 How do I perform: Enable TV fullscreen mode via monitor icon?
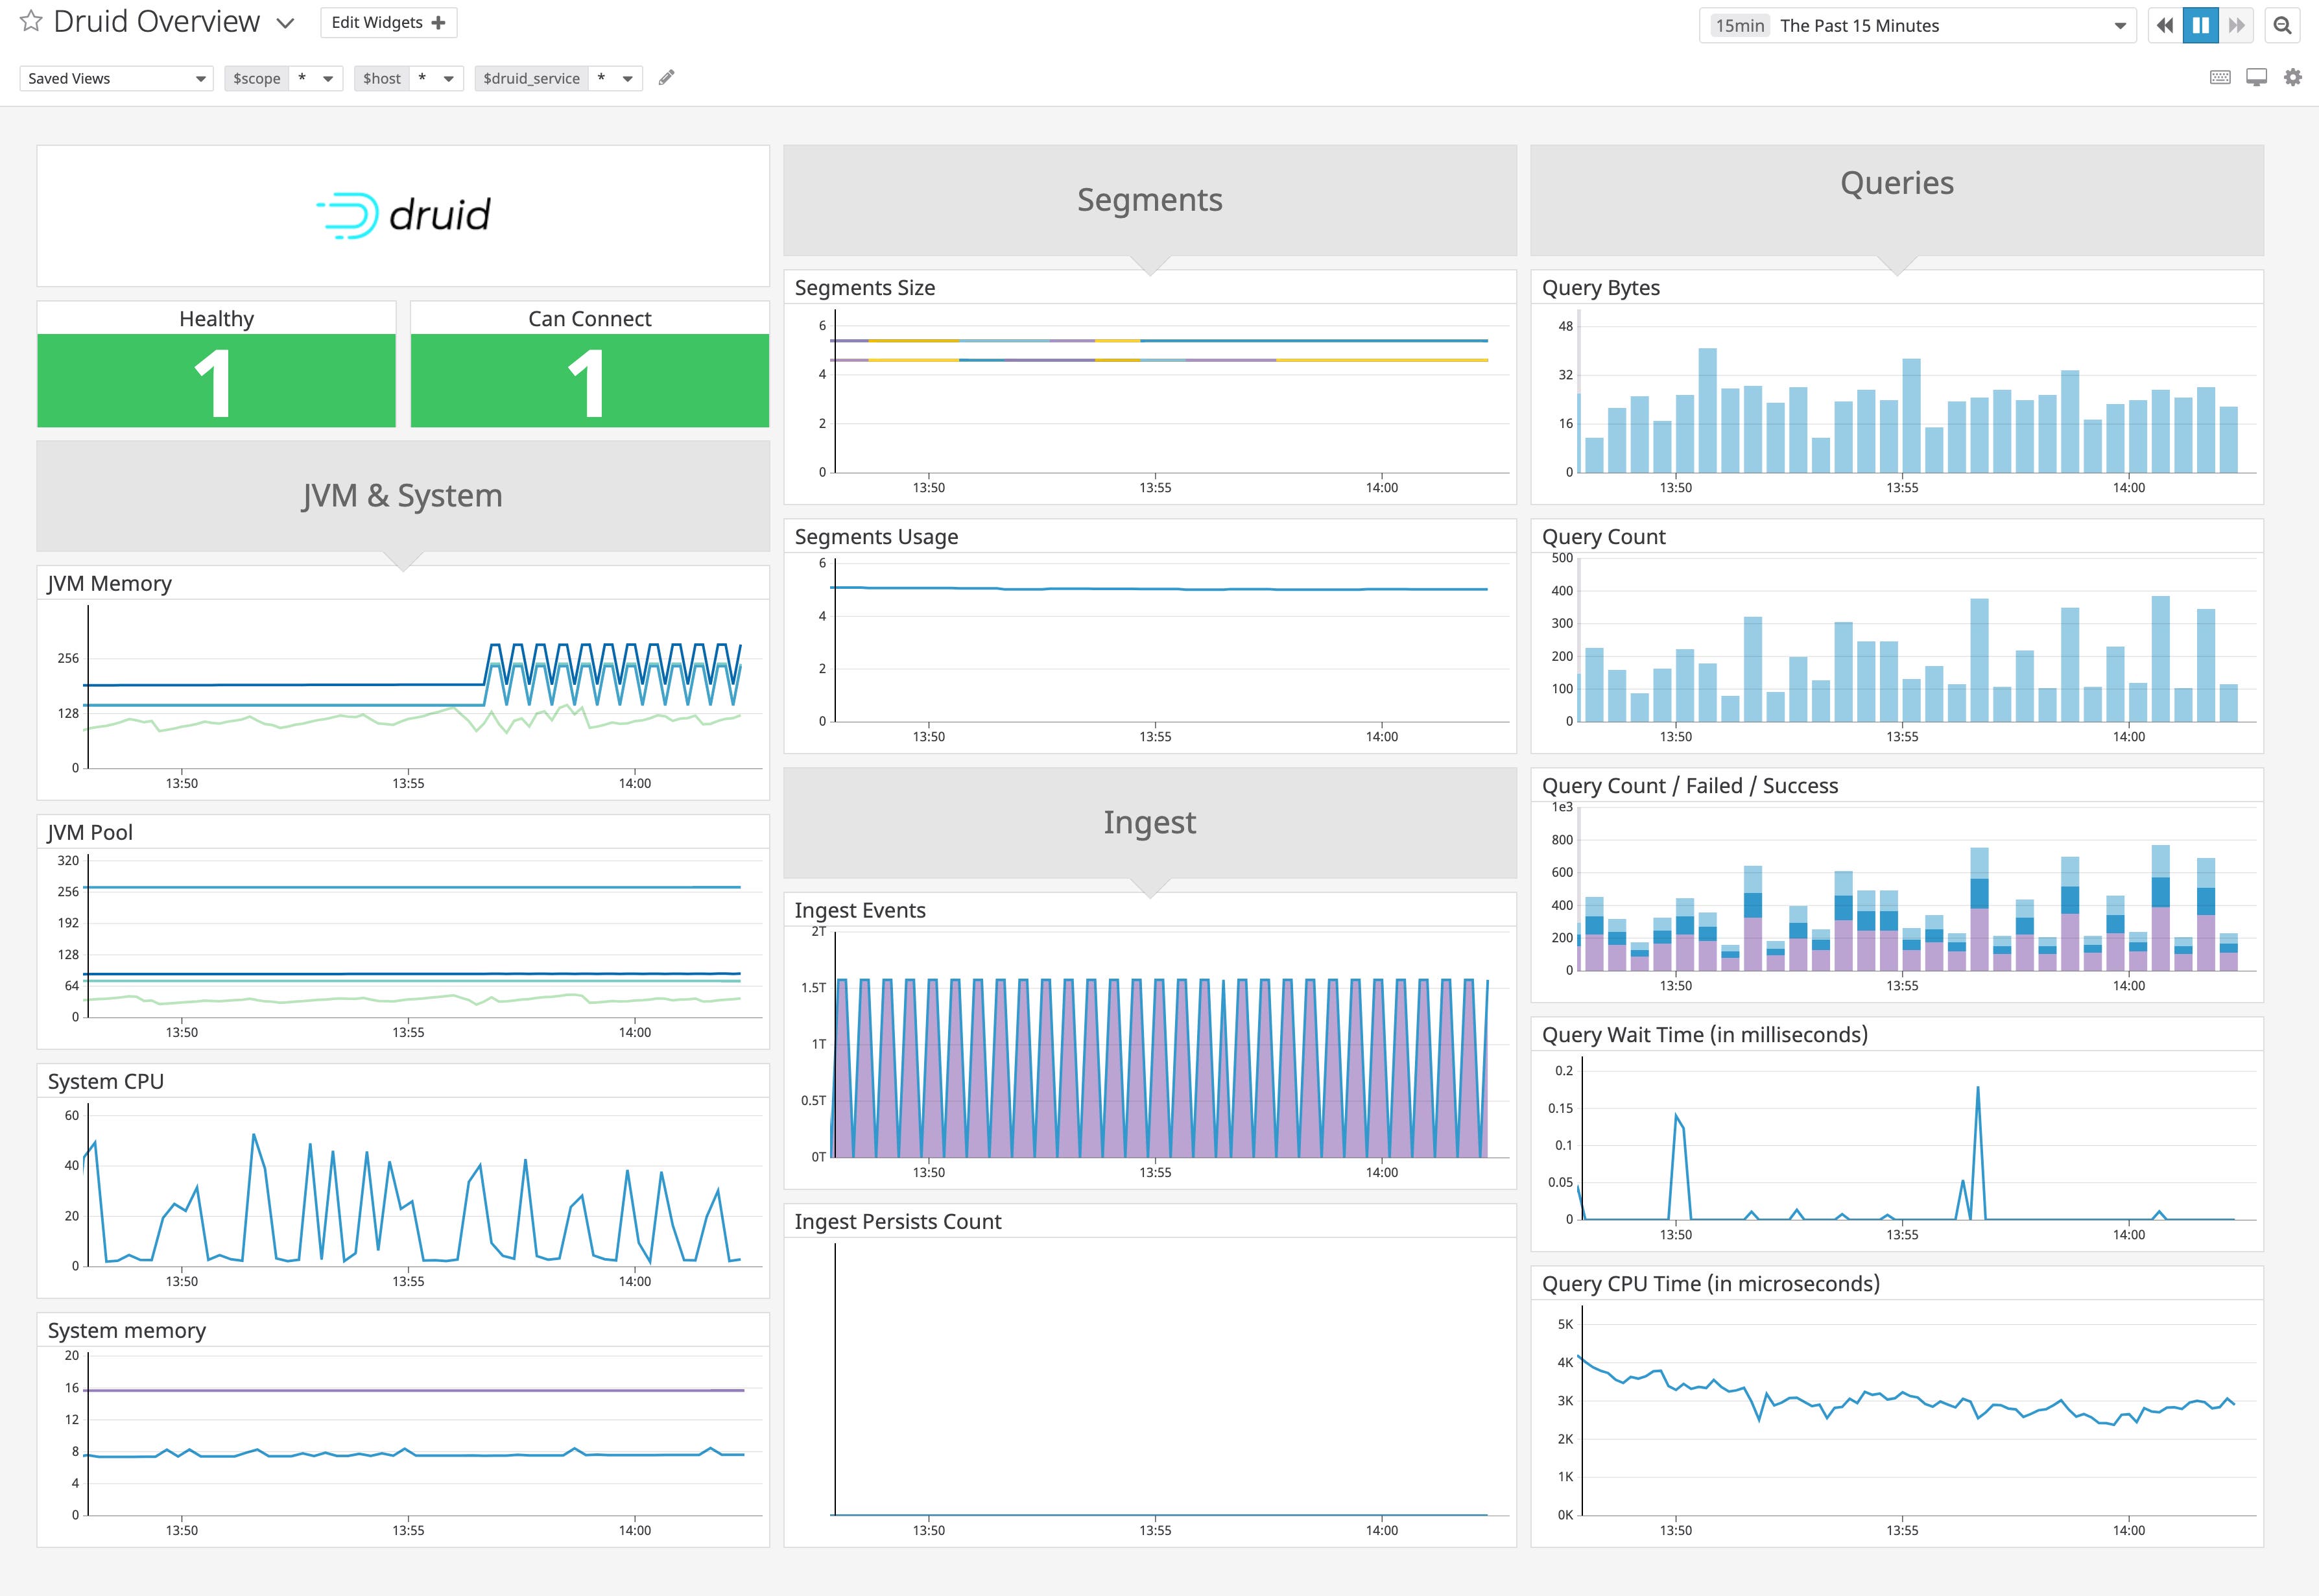[x=2257, y=76]
